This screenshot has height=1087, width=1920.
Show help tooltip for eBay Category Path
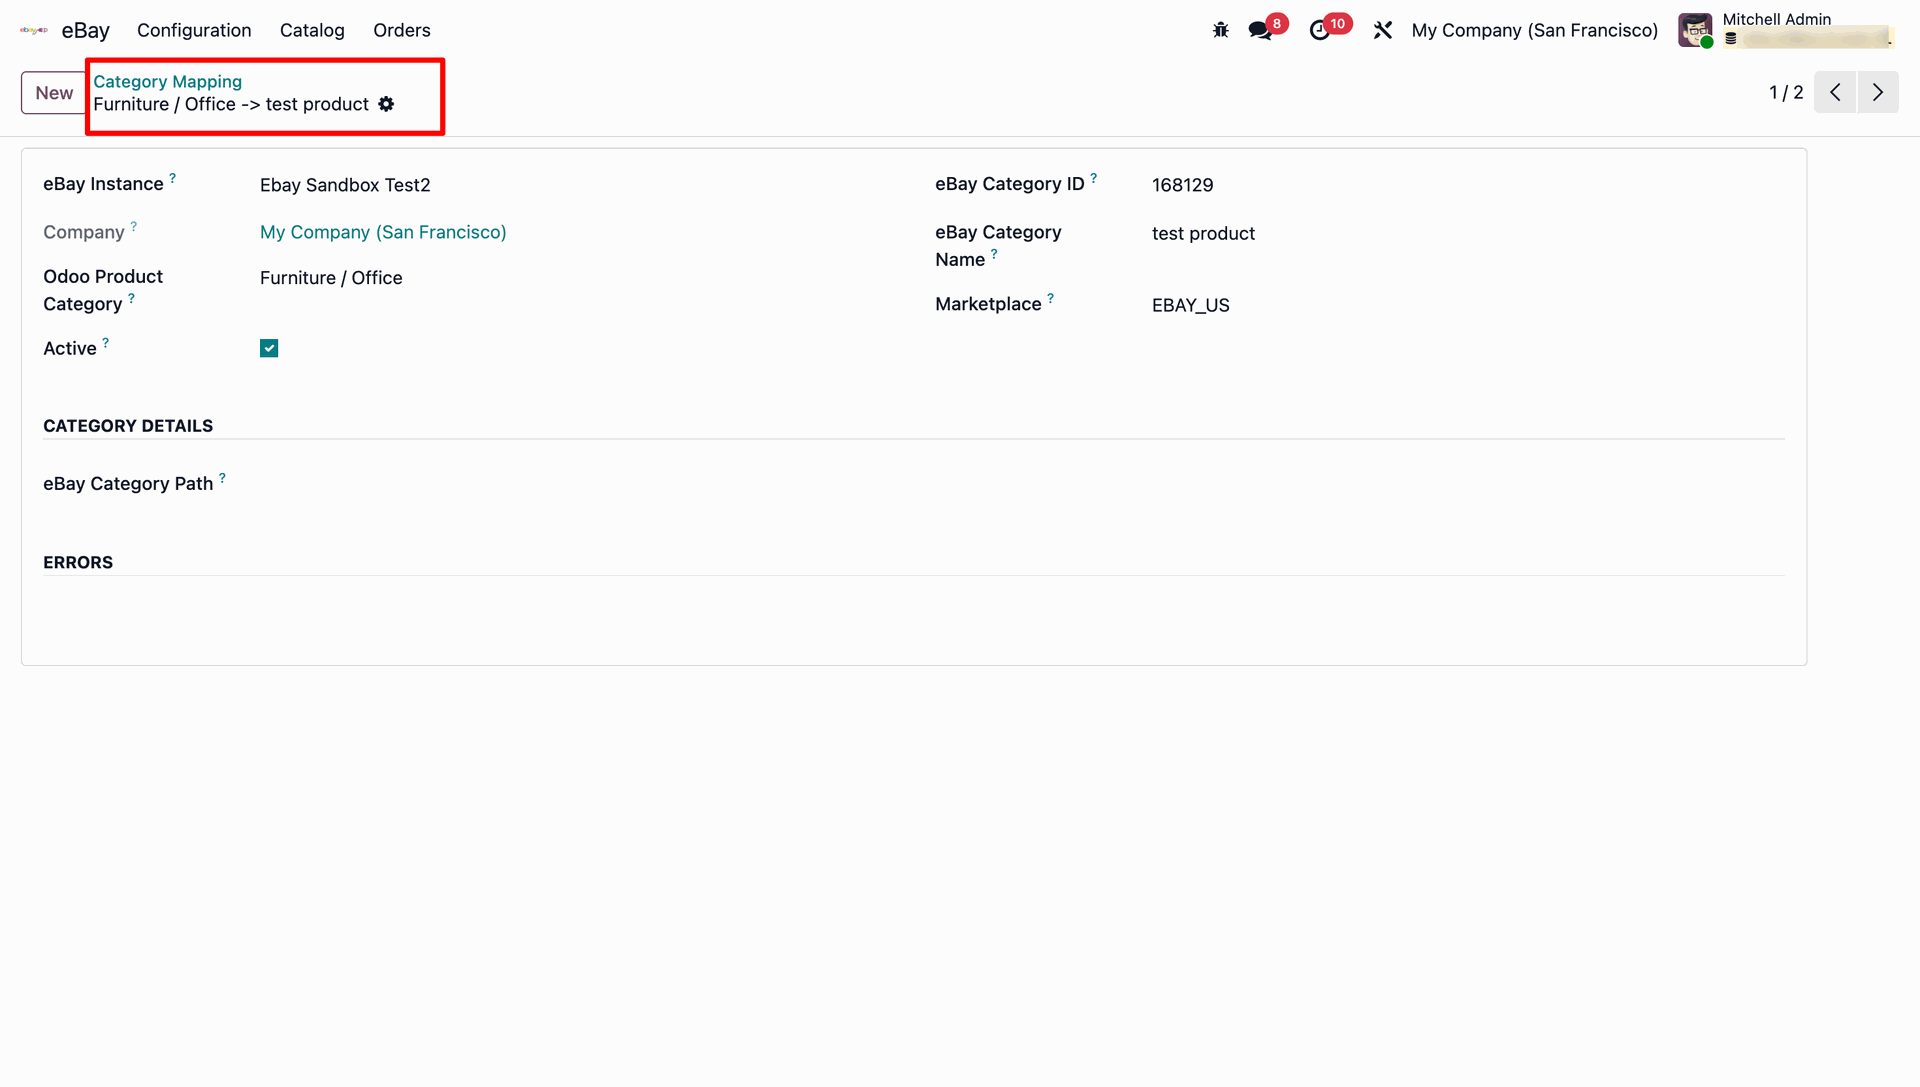(x=222, y=478)
